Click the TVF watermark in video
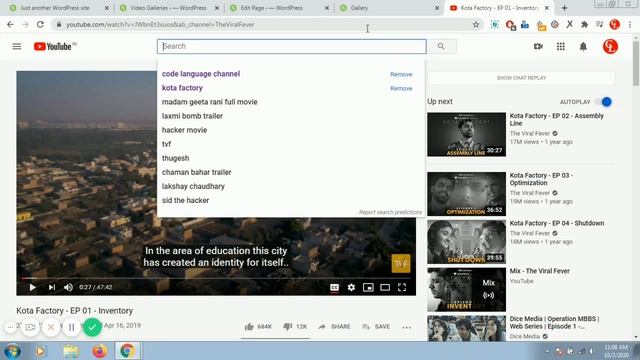This screenshot has width=640, height=360. click(x=401, y=263)
